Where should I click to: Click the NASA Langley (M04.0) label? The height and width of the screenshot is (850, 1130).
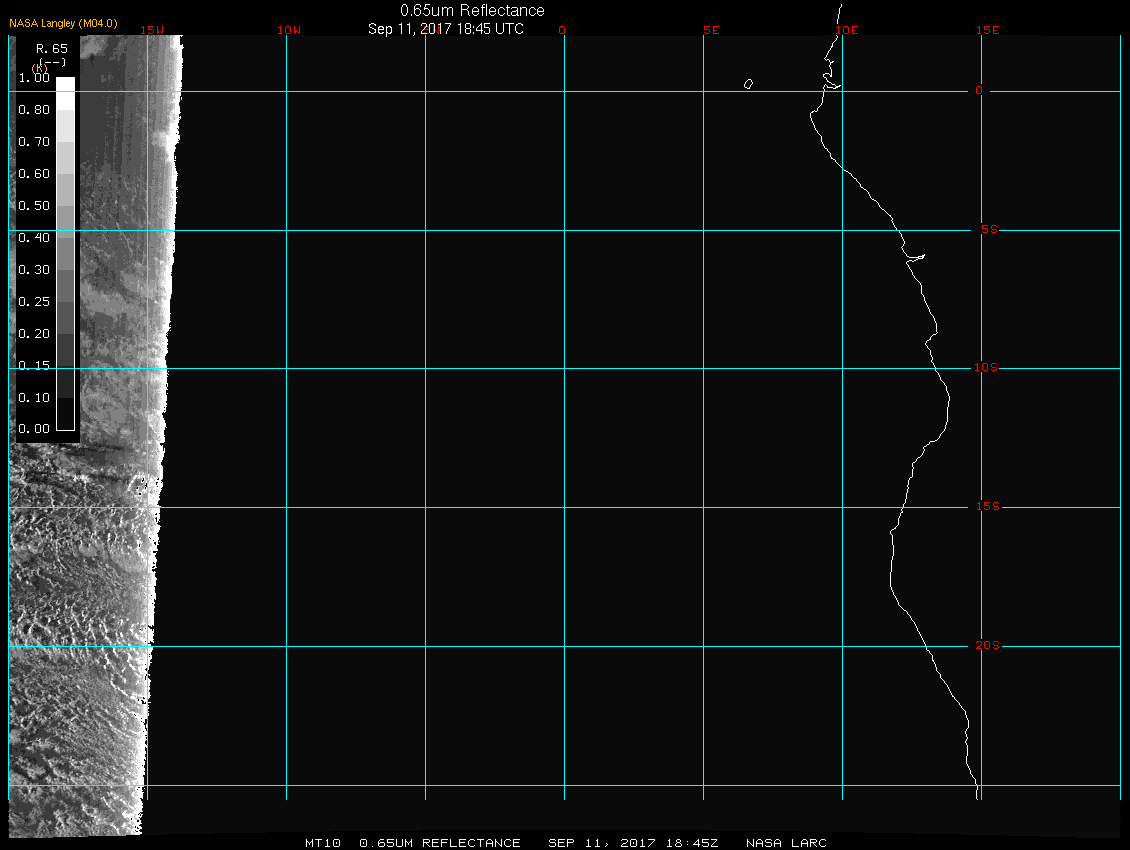pos(63,23)
